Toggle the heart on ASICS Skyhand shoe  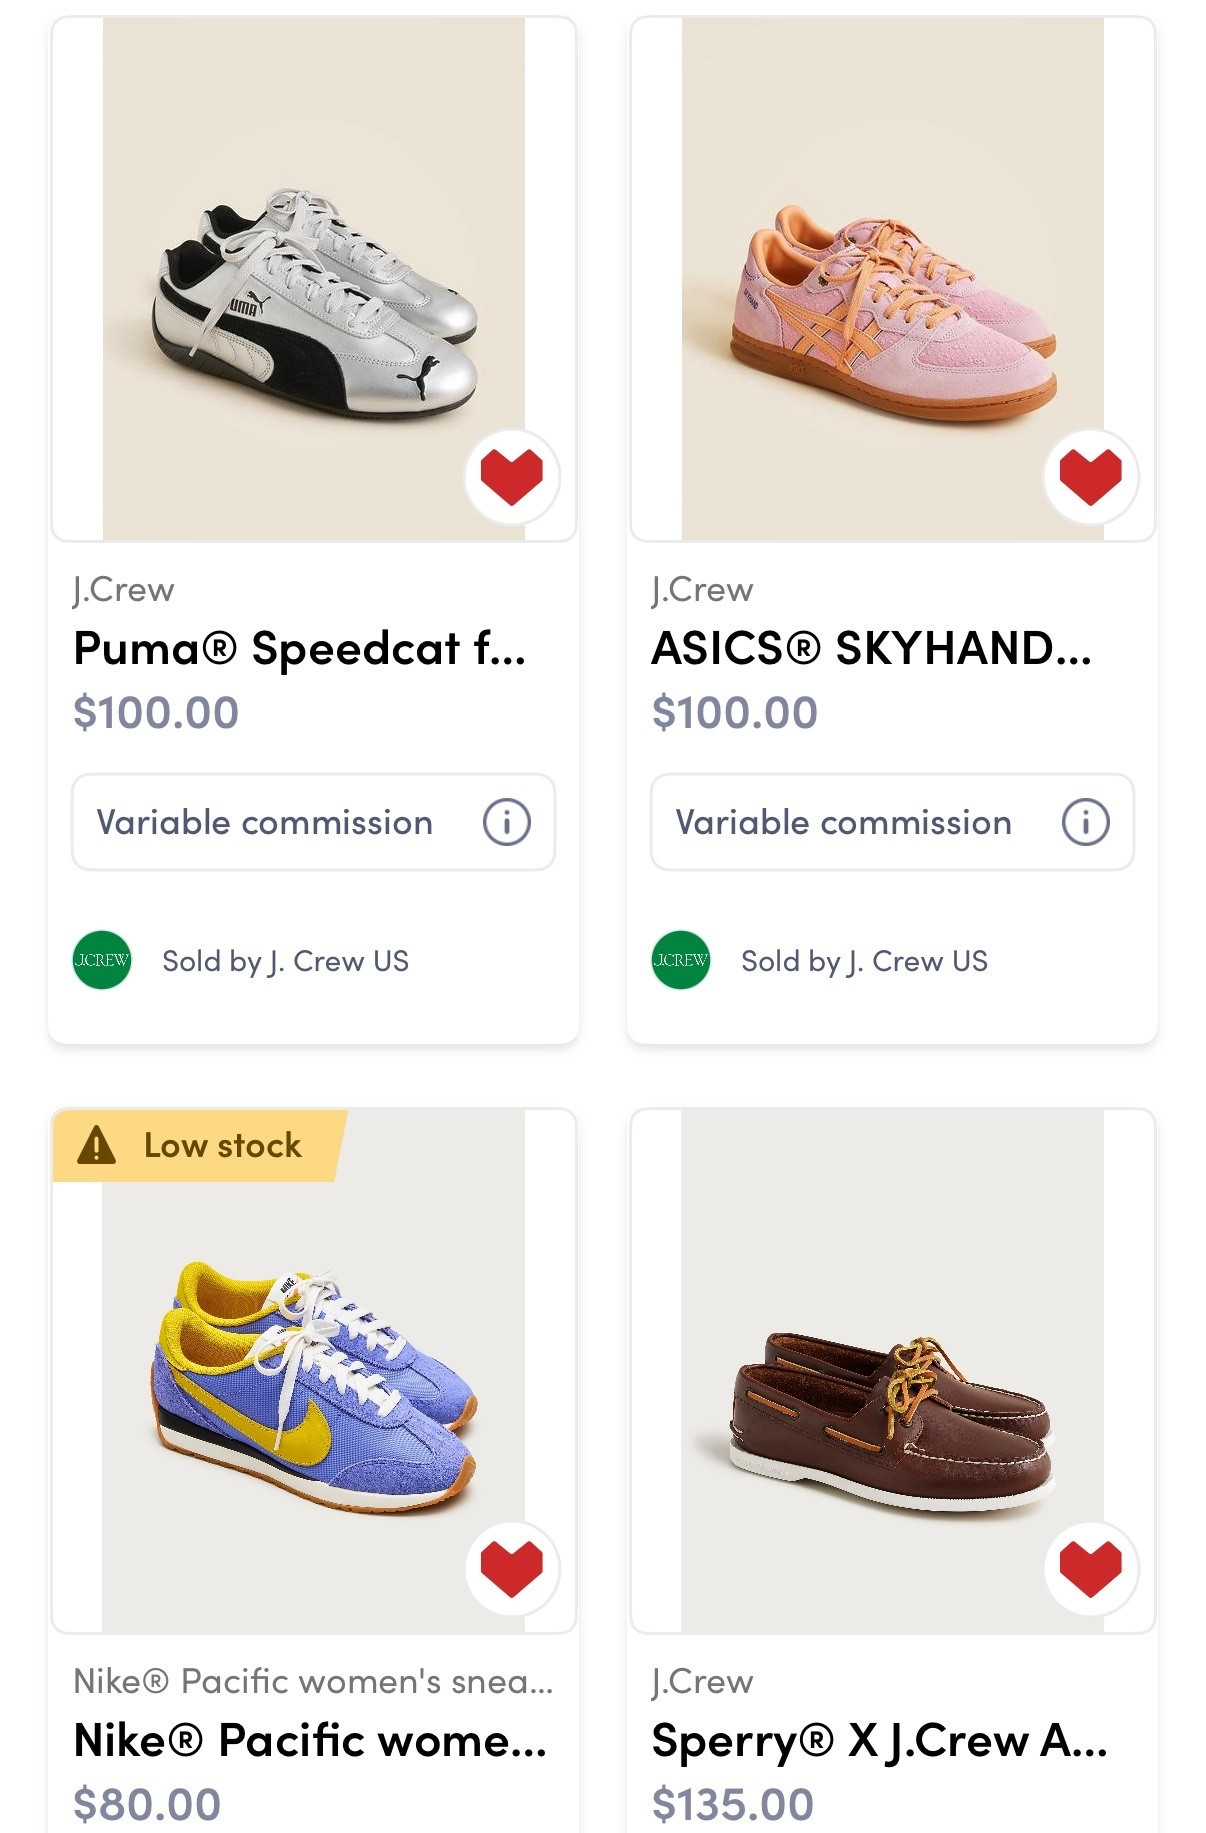coord(1090,477)
